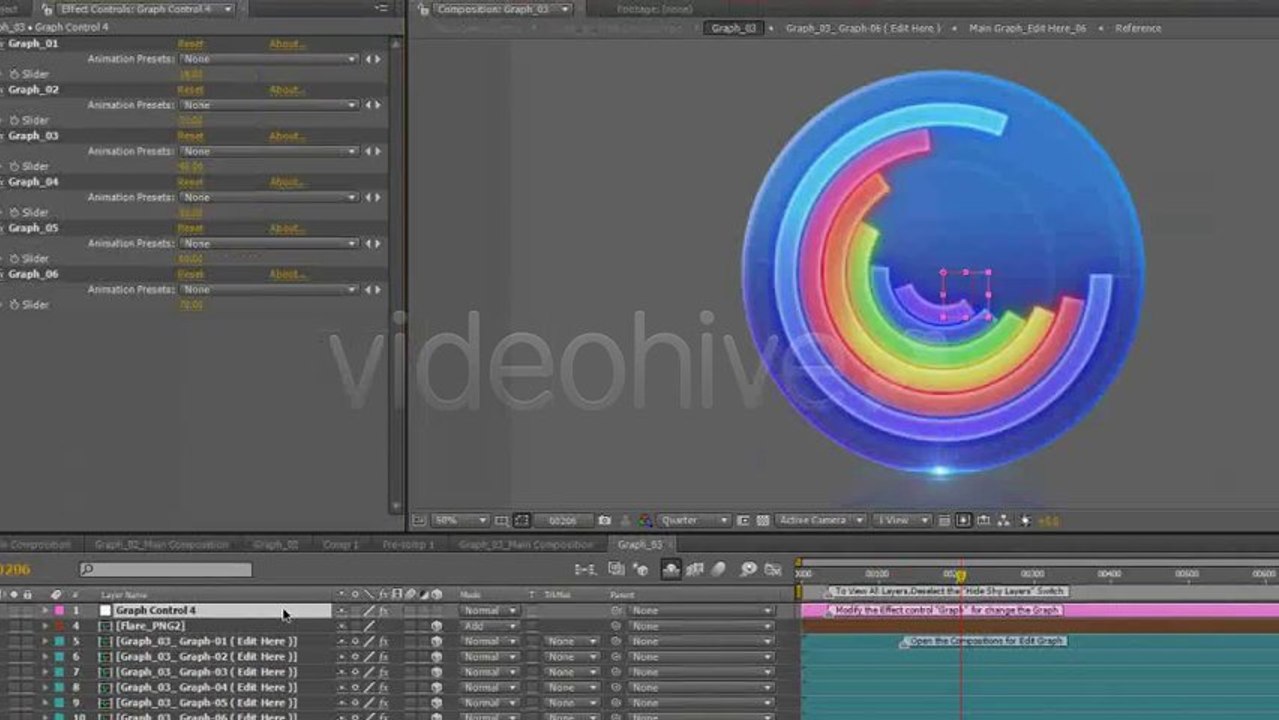Toggle the Hide Shy Layers switch
Screen dimensions: 1279x720
coord(671,569)
